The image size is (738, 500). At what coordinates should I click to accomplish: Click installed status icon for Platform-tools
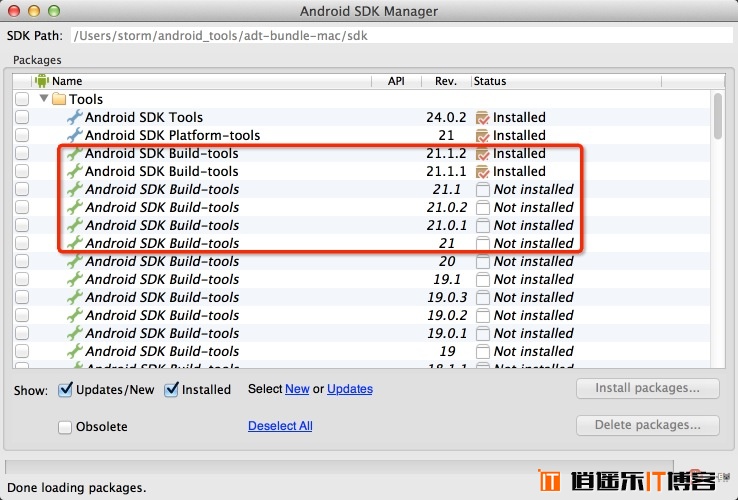482,136
